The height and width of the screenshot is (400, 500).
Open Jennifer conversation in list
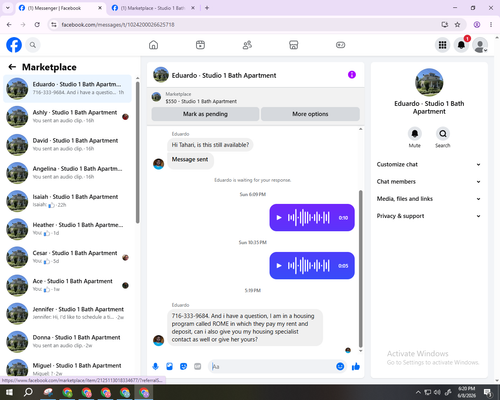tap(67, 313)
